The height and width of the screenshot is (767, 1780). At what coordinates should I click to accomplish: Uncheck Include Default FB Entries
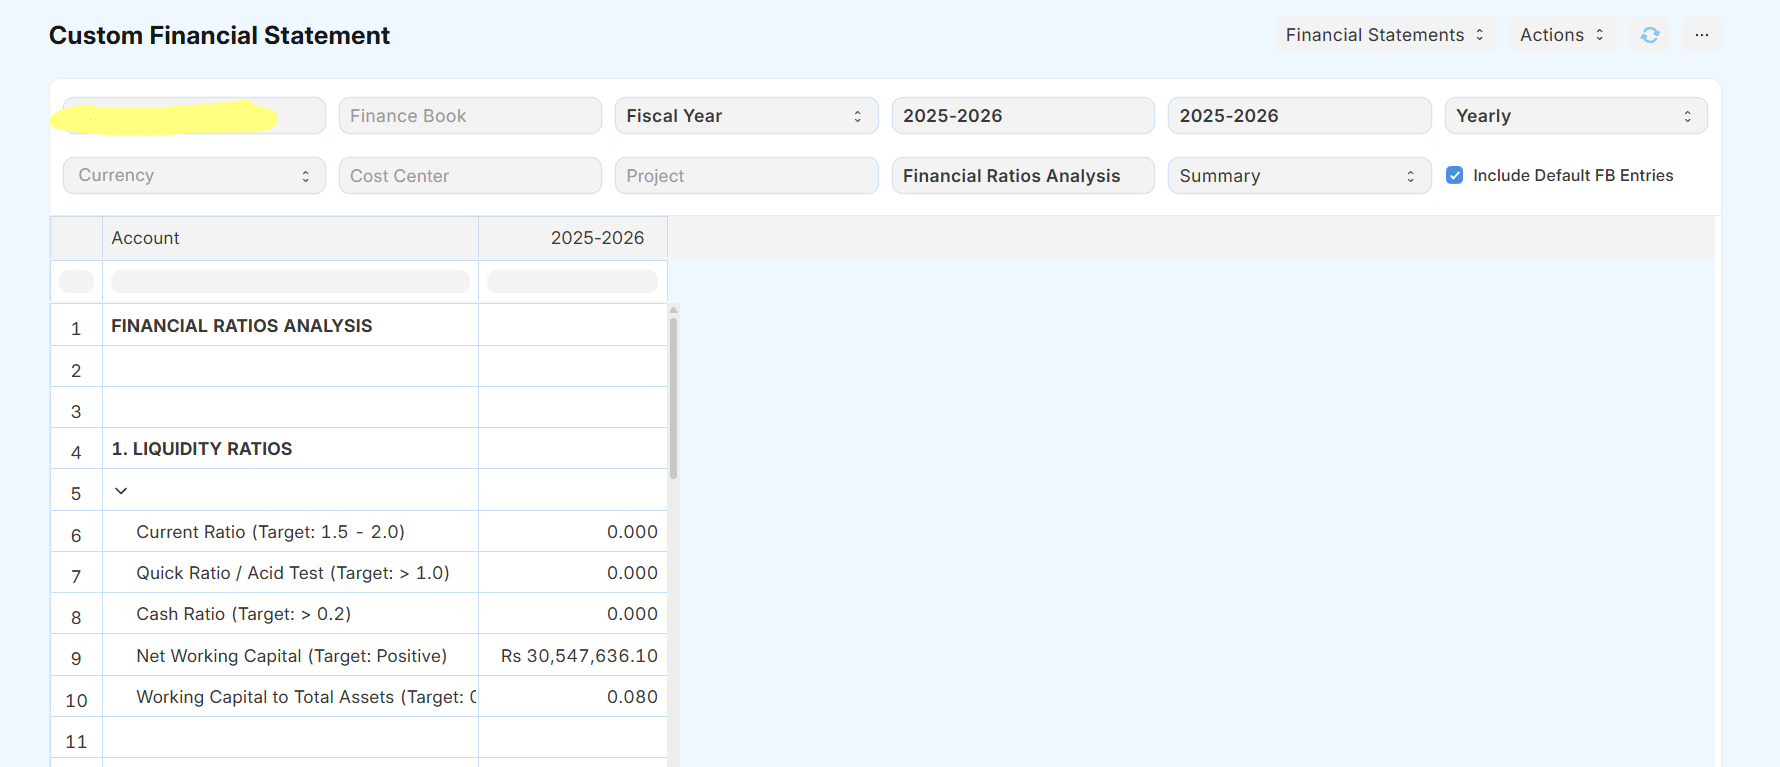(x=1455, y=176)
